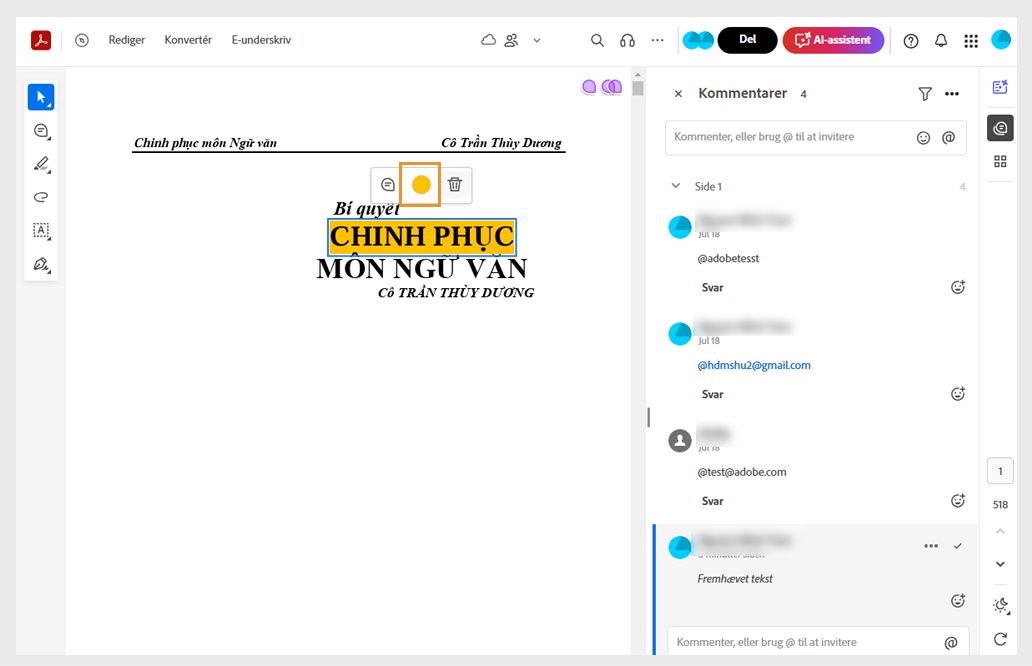Image resolution: width=1032 pixels, height=666 pixels.
Task: Open the Rediger menu
Action: [126, 40]
